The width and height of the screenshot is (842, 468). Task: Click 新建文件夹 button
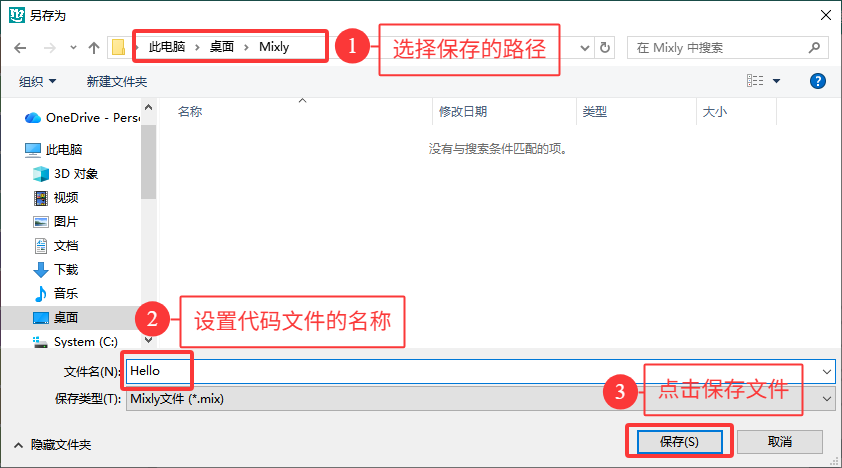click(x=117, y=82)
